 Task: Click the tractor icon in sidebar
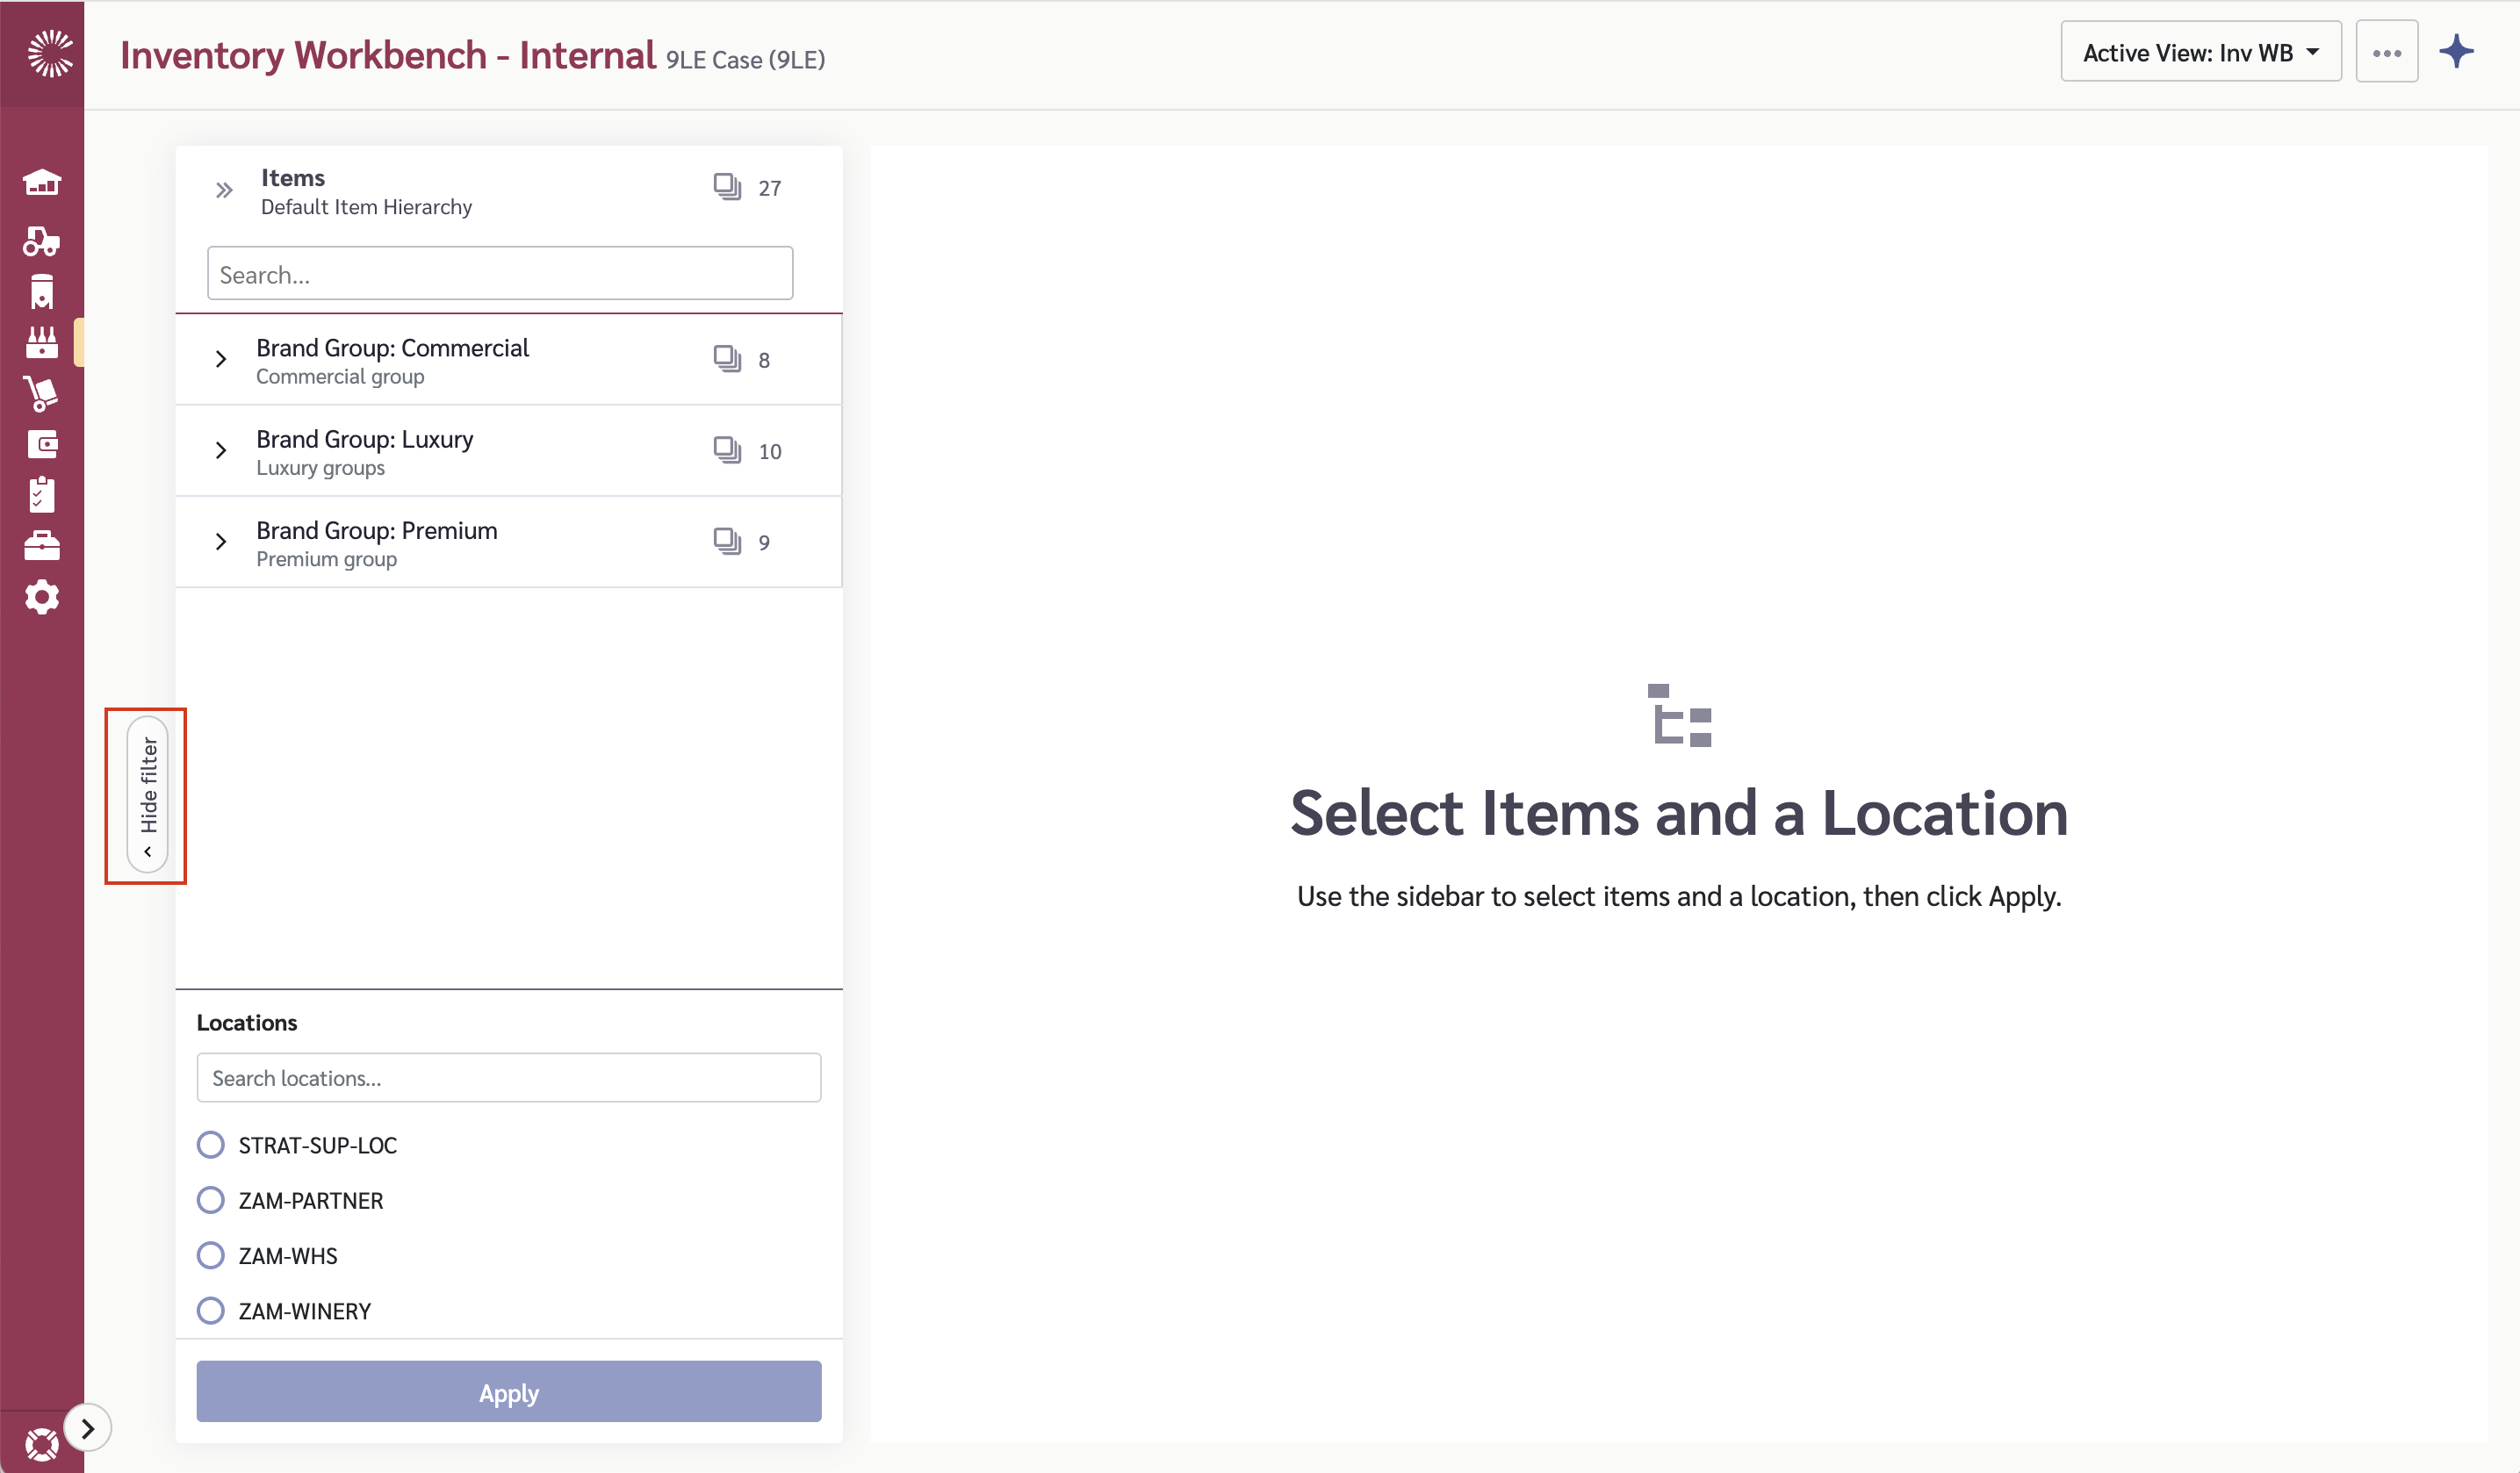pyautogui.click(x=42, y=241)
